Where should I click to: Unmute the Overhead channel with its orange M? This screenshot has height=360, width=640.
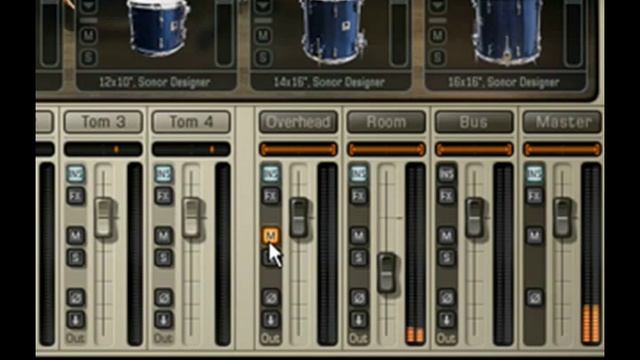click(271, 236)
